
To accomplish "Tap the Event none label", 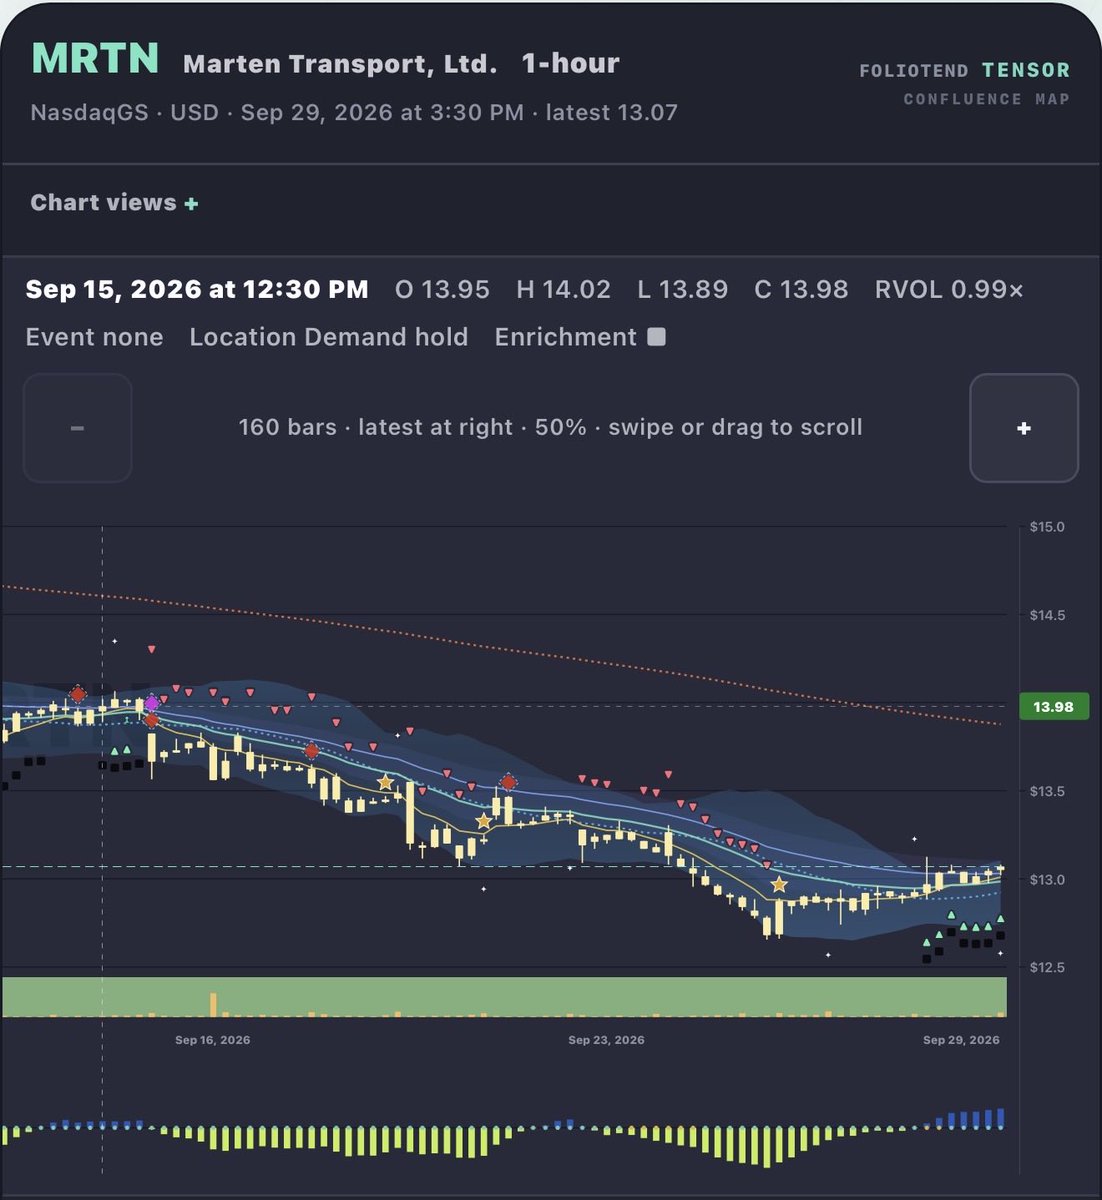I will click(94, 337).
